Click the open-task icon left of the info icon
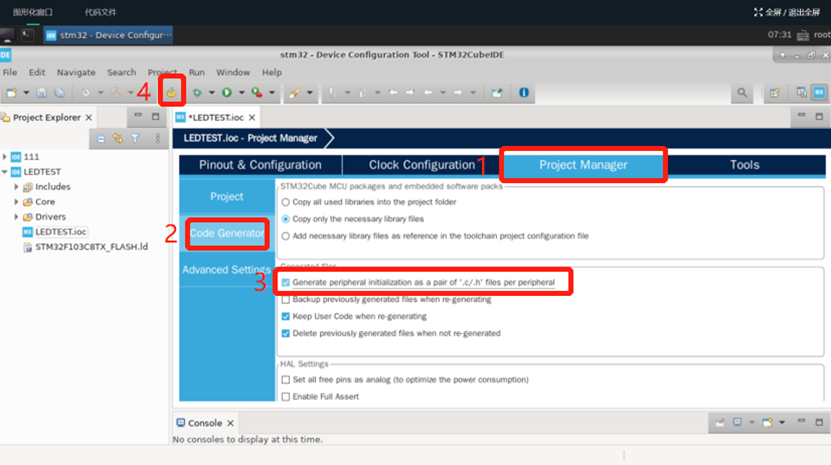Screen dimensions: 831x465 497,93
